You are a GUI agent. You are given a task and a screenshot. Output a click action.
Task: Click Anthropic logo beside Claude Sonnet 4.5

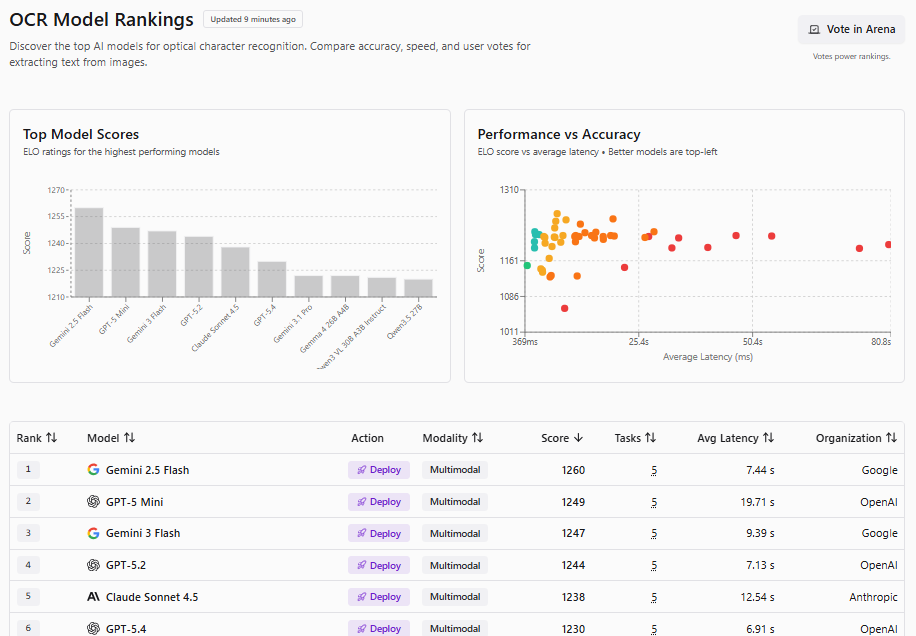(93, 597)
